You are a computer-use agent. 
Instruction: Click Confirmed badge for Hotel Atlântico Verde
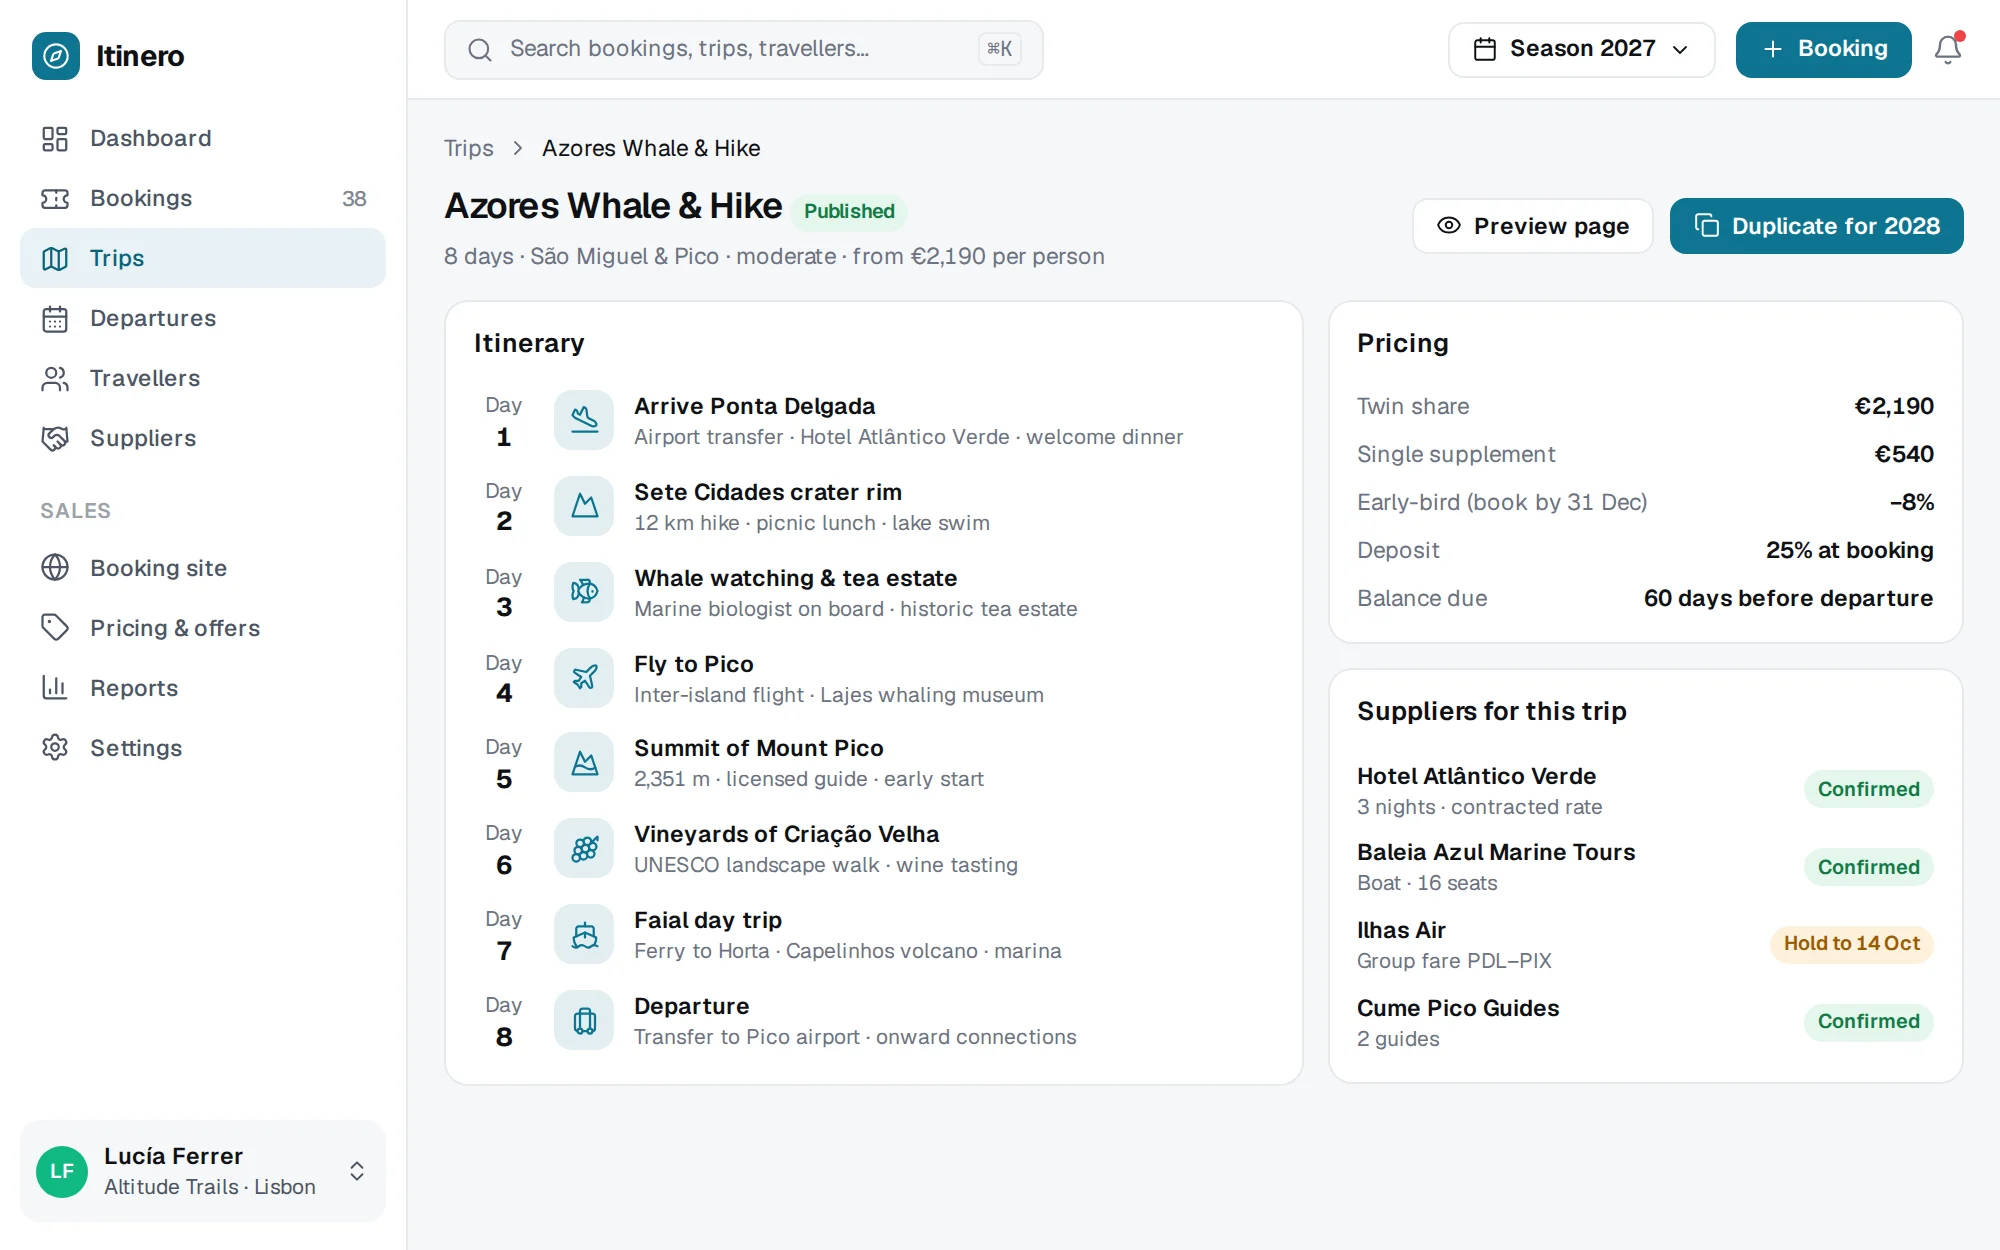1868,789
